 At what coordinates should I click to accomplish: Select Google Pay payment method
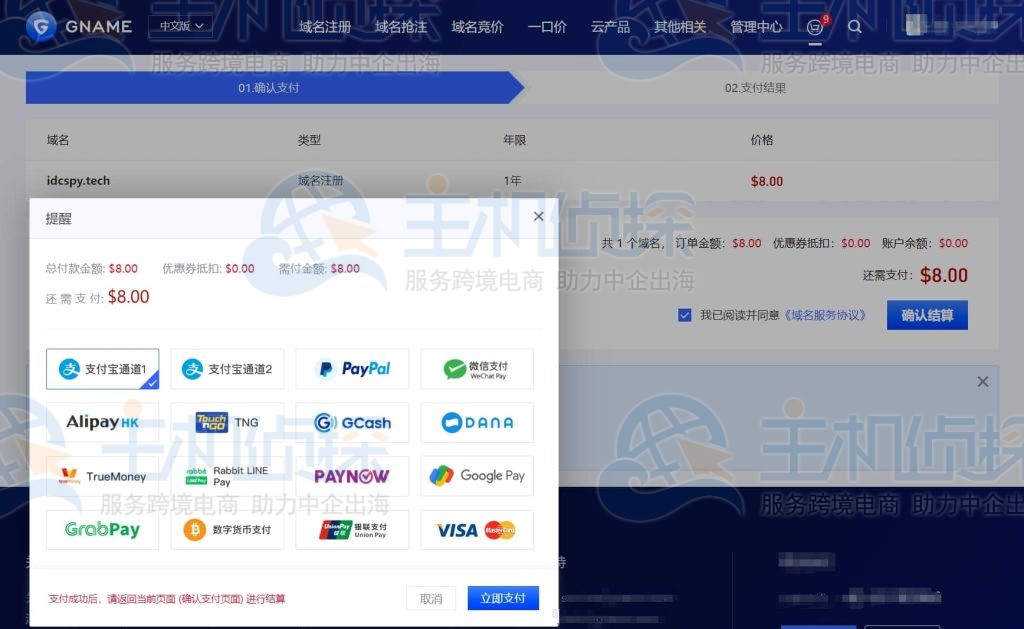coord(477,476)
